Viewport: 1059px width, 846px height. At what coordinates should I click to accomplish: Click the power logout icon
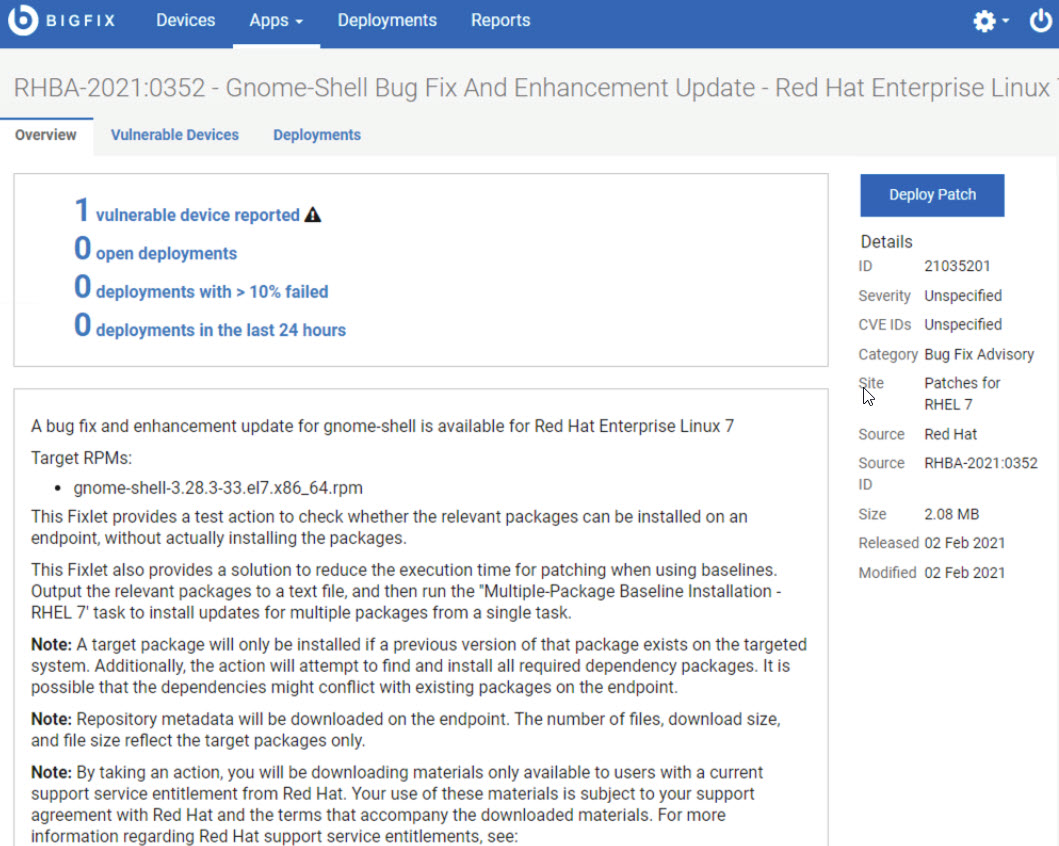click(1040, 21)
